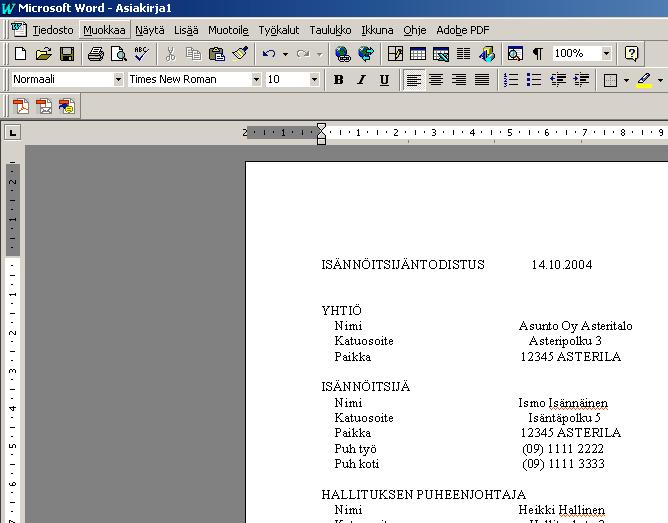The image size is (668, 523).
Task: Apply outside border button
Action: (610, 80)
